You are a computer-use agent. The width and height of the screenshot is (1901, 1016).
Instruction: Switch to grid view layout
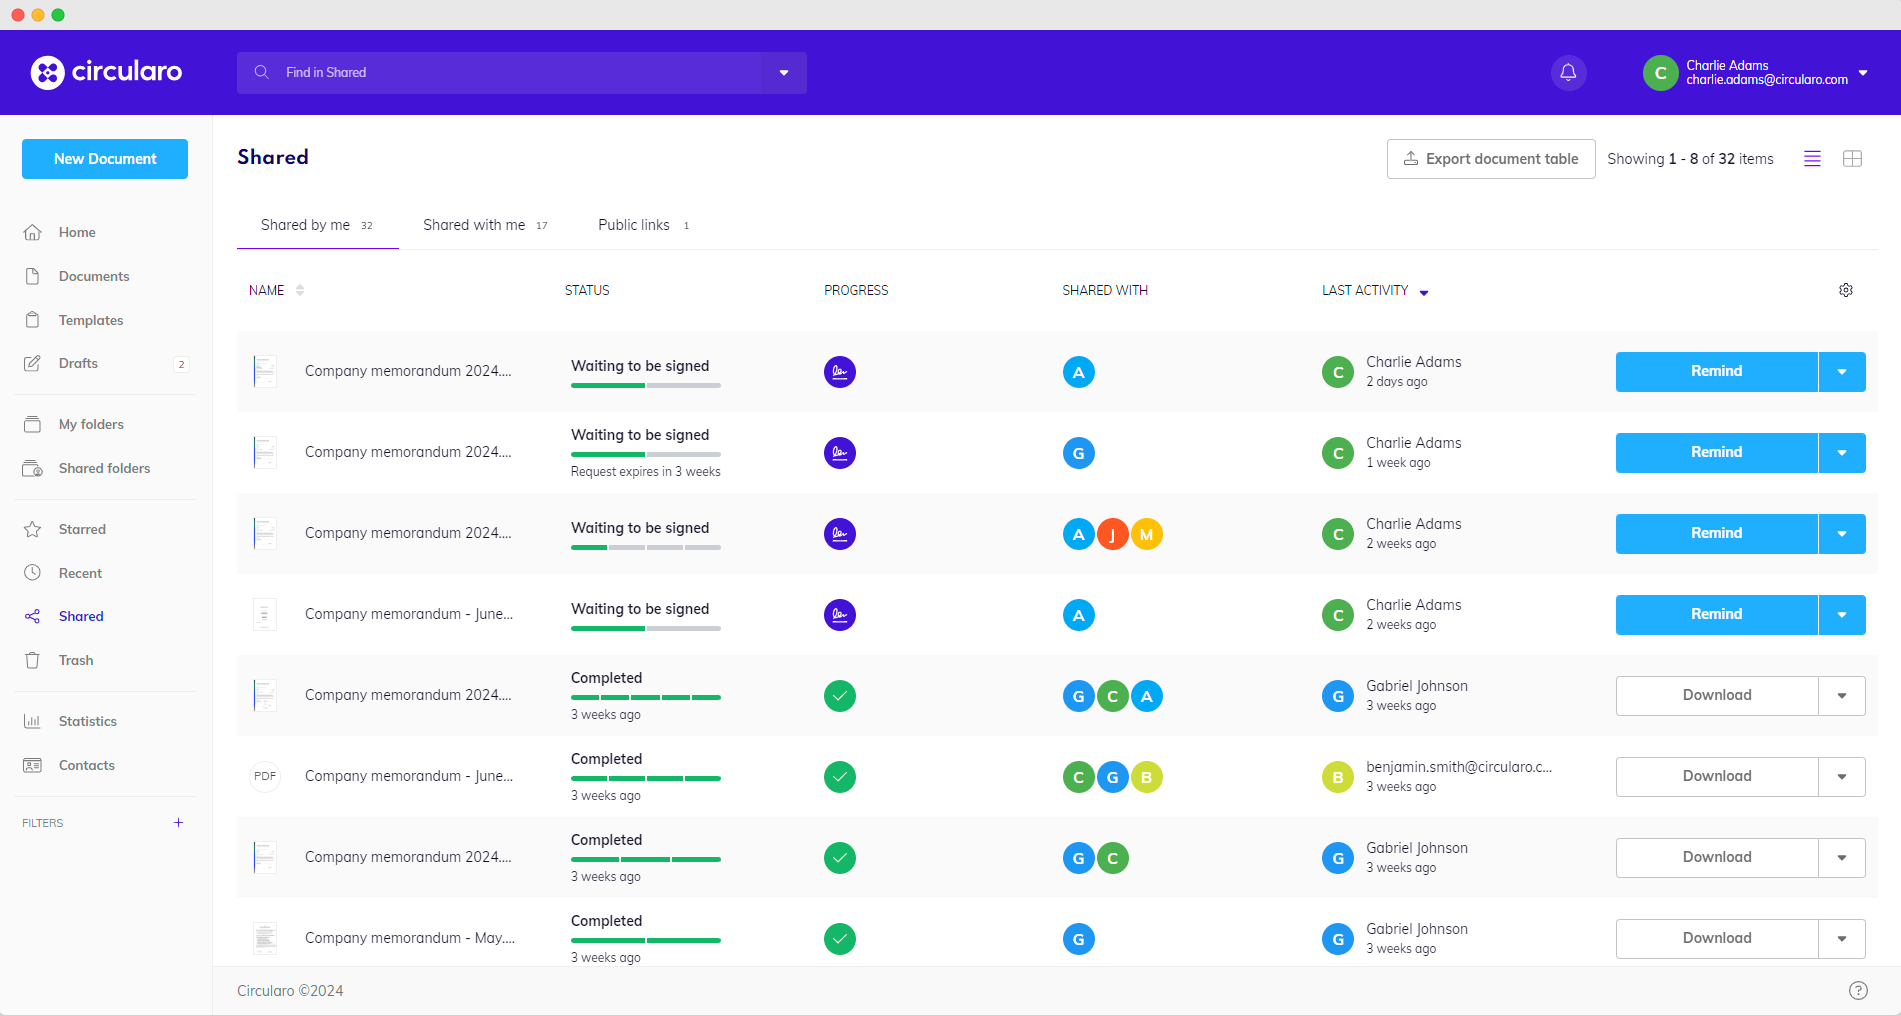(1852, 159)
